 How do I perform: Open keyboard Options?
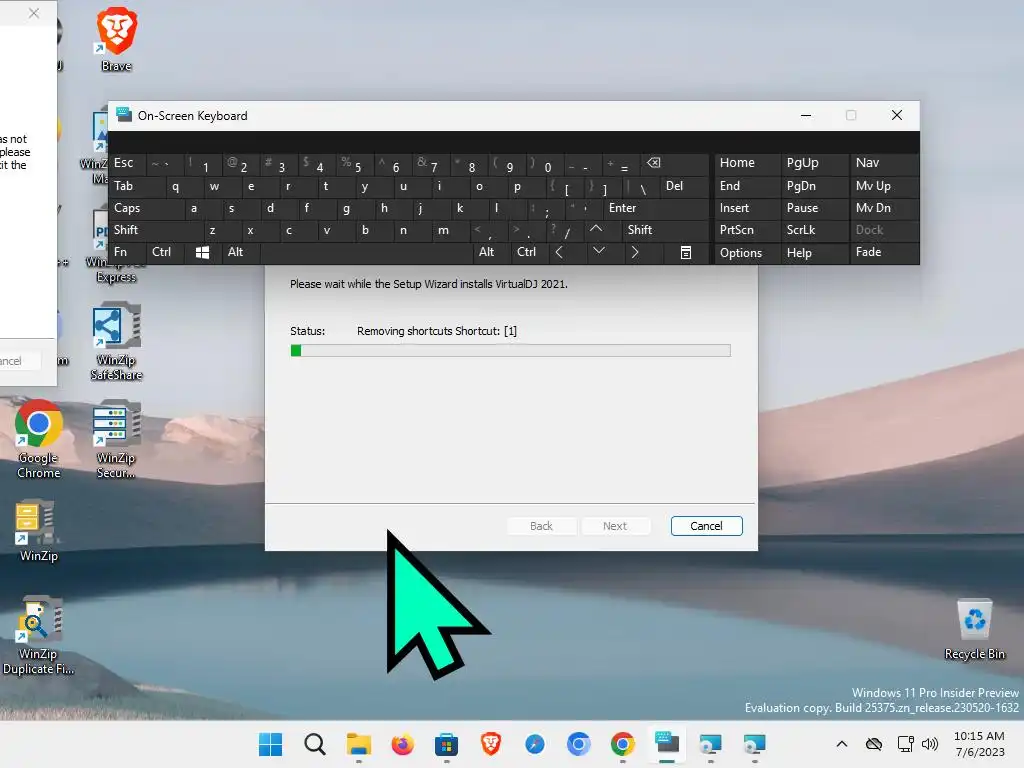click(x=746, y=252)
